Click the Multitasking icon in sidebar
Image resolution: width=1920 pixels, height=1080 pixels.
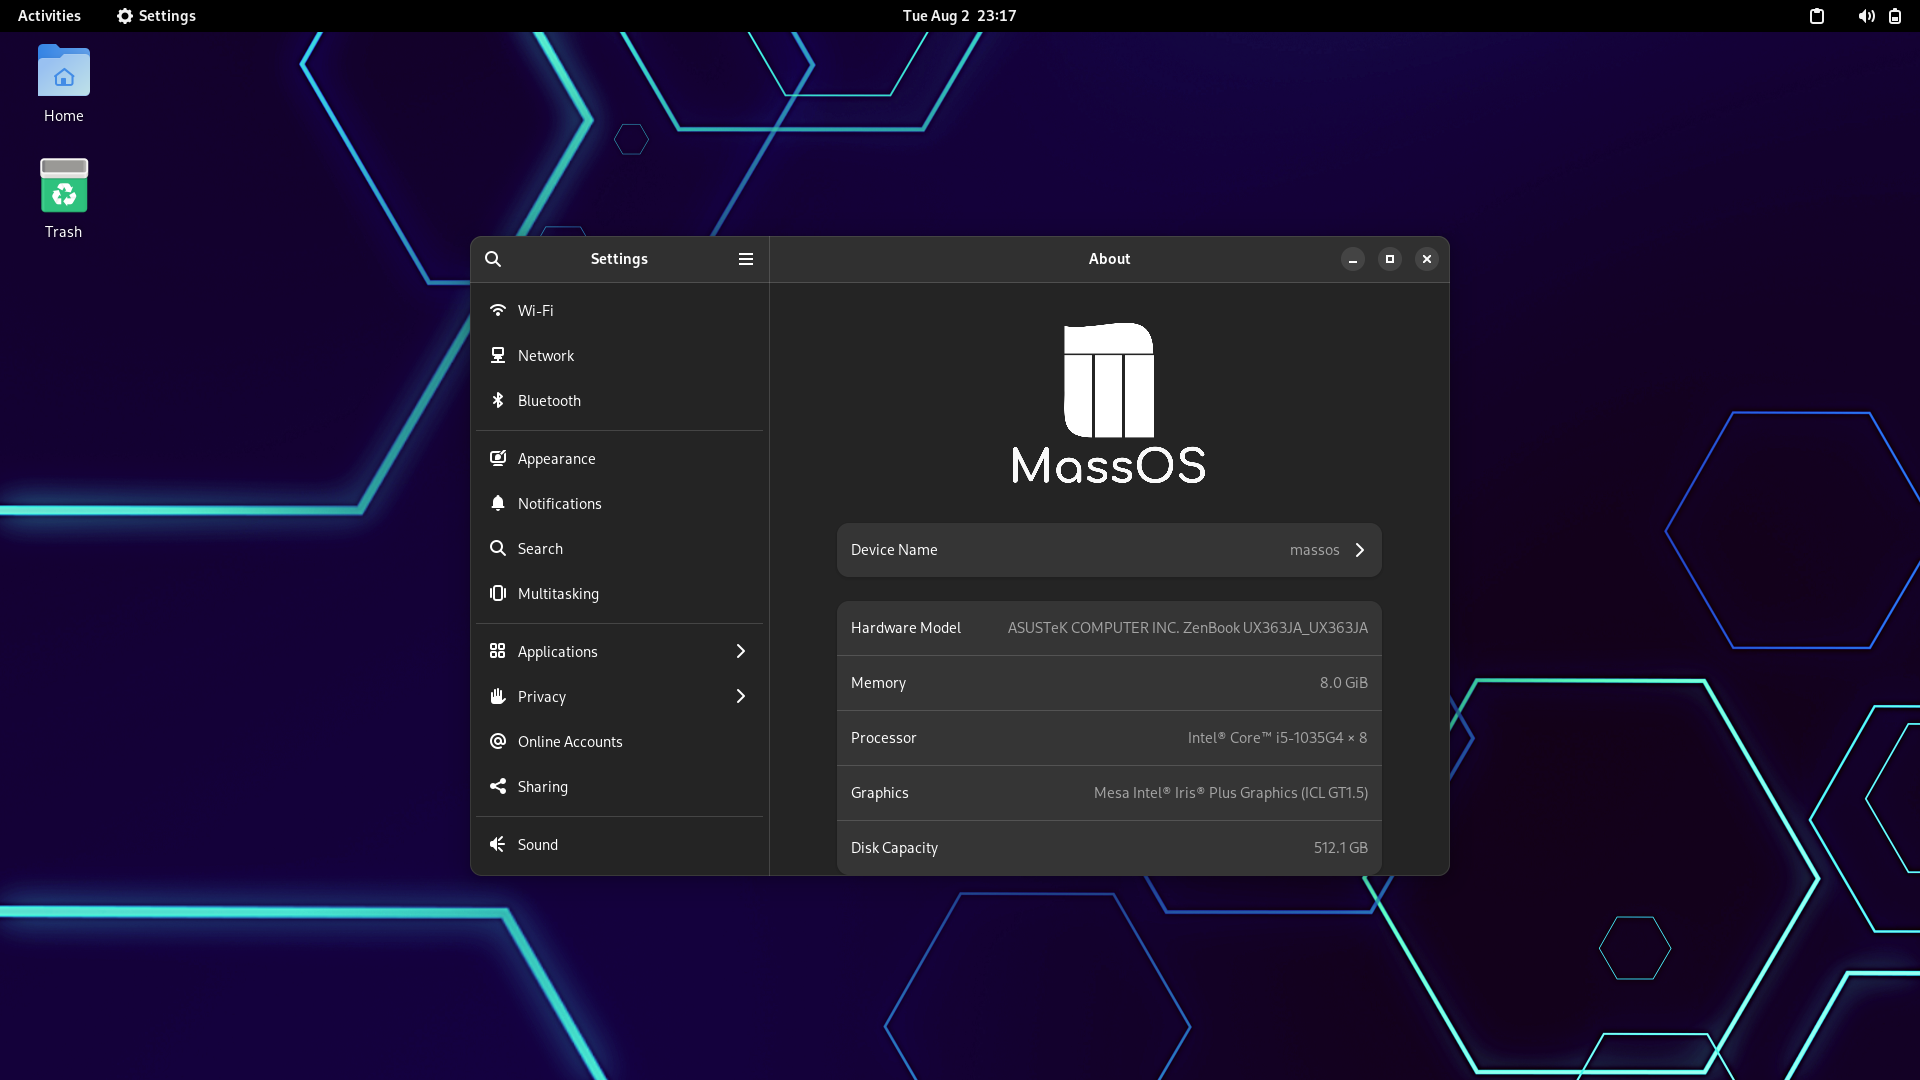[497, 593]
